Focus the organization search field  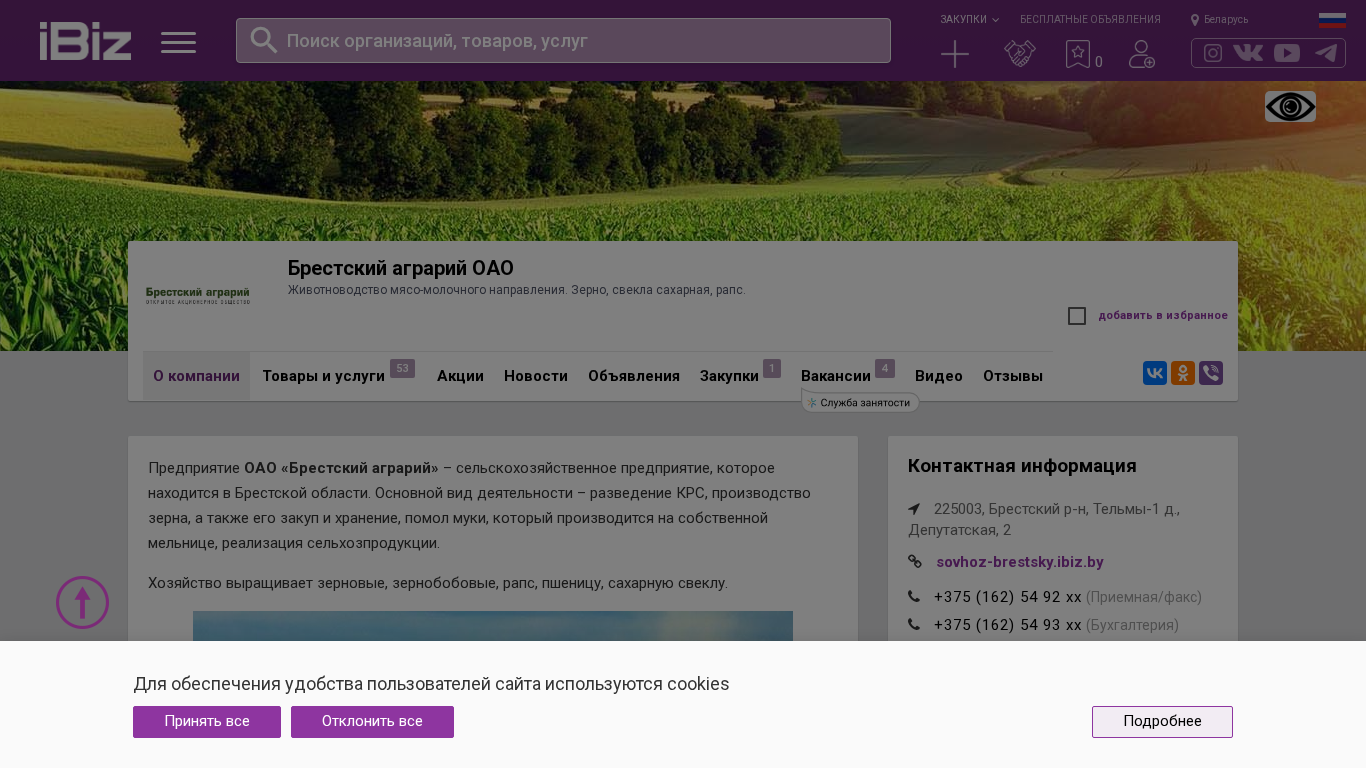(563, 41)
